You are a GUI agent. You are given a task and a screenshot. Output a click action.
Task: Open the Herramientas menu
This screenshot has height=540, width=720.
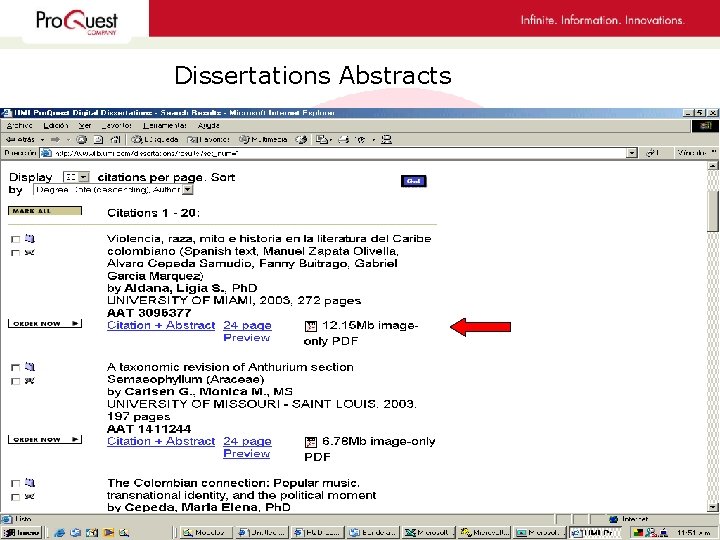pyautogui.click(x=165, y=125)
